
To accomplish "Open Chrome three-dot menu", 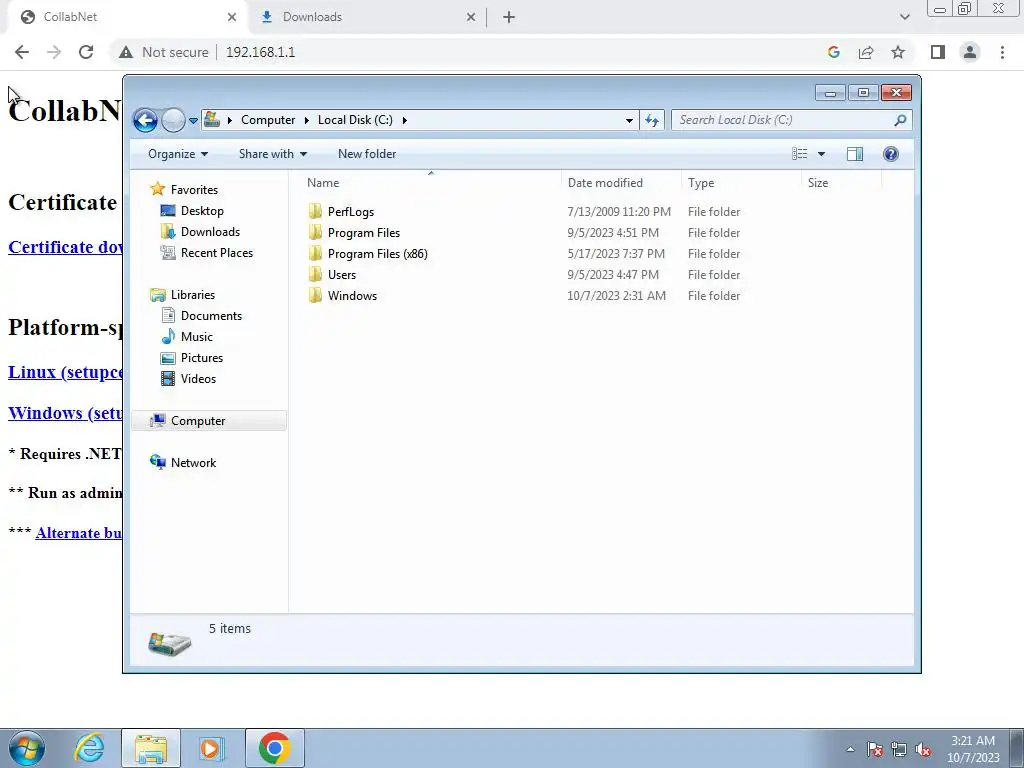I will point(1002,52).
